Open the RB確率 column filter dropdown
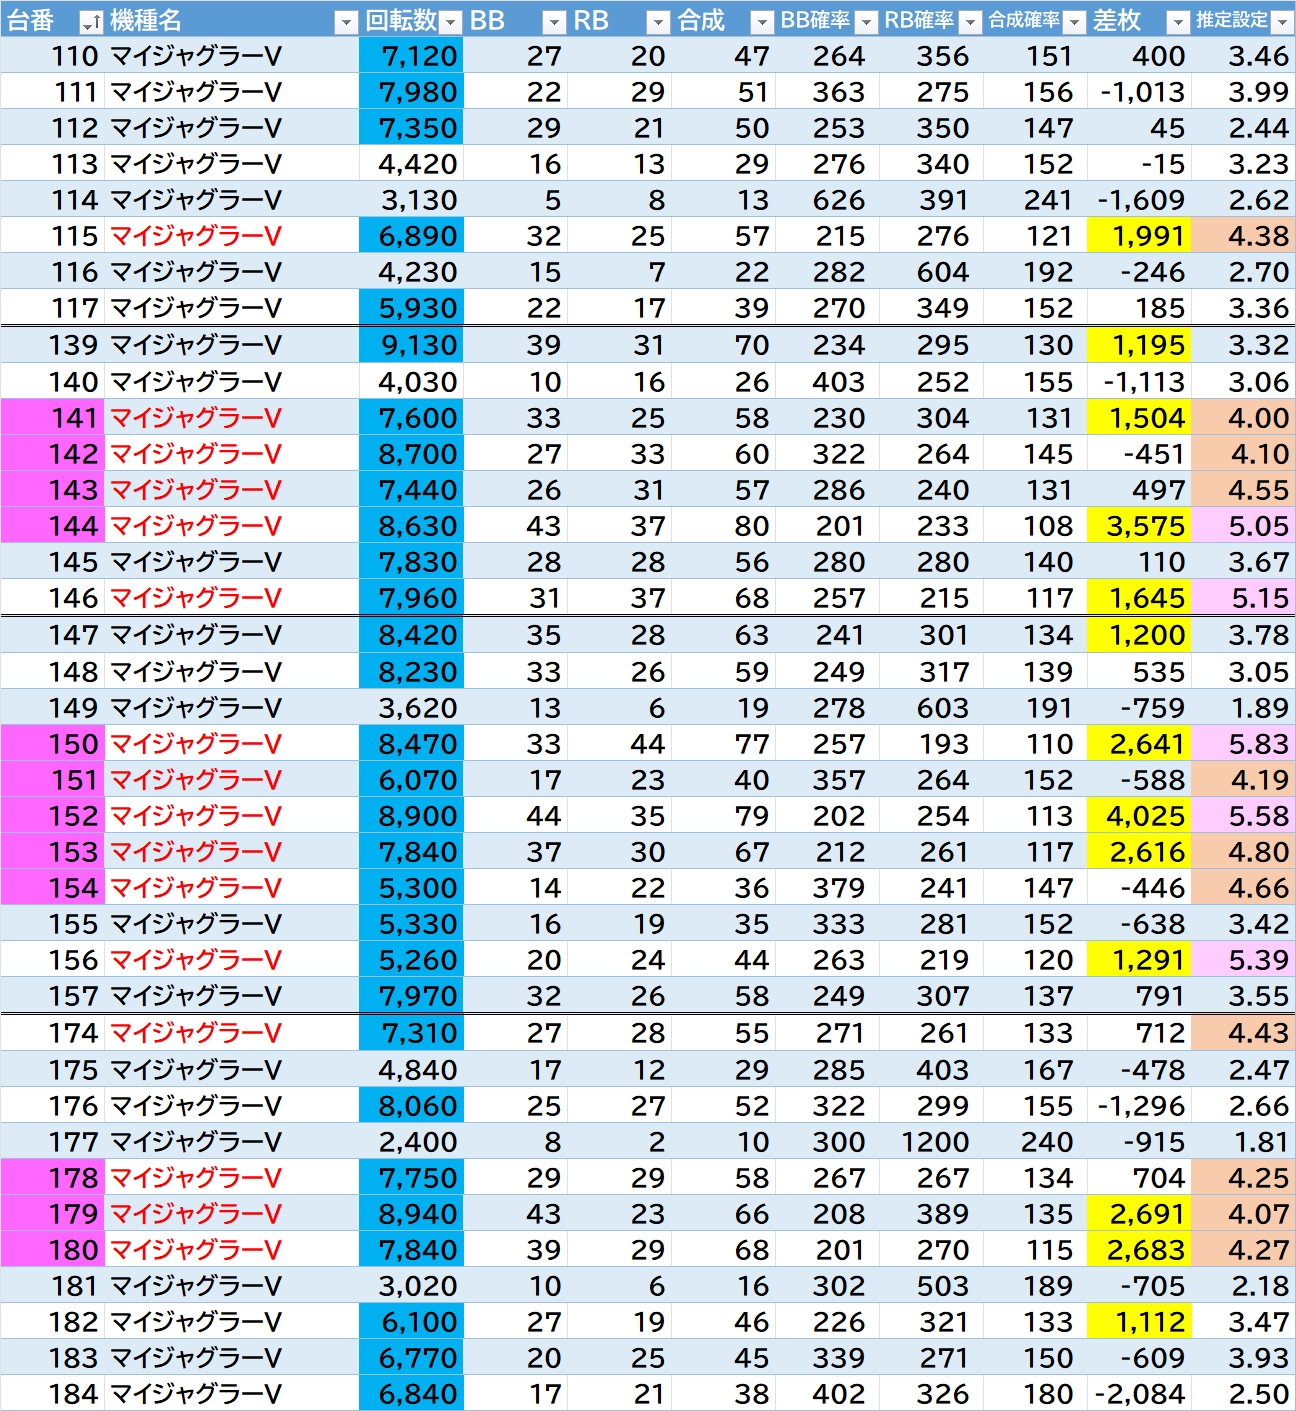Image resolution: width=1296 pixels, height=1411 pixels. click(970, 22)
